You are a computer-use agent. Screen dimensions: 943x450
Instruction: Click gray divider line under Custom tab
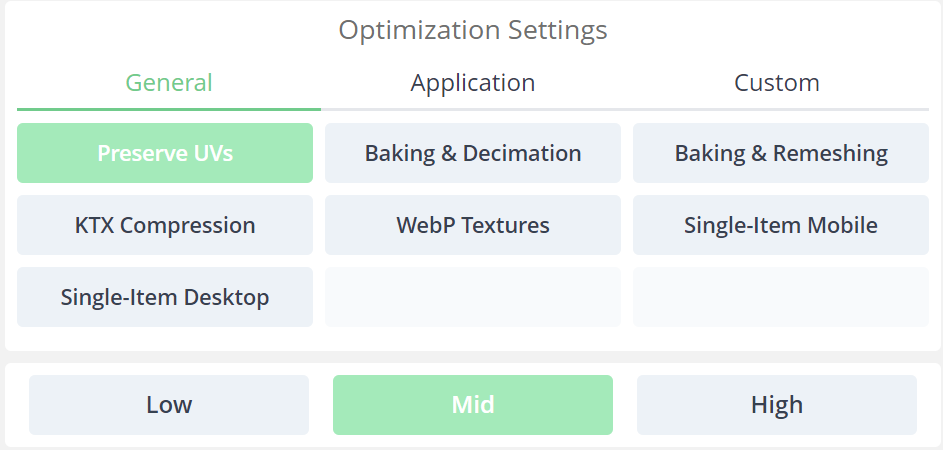coord(777,109)
